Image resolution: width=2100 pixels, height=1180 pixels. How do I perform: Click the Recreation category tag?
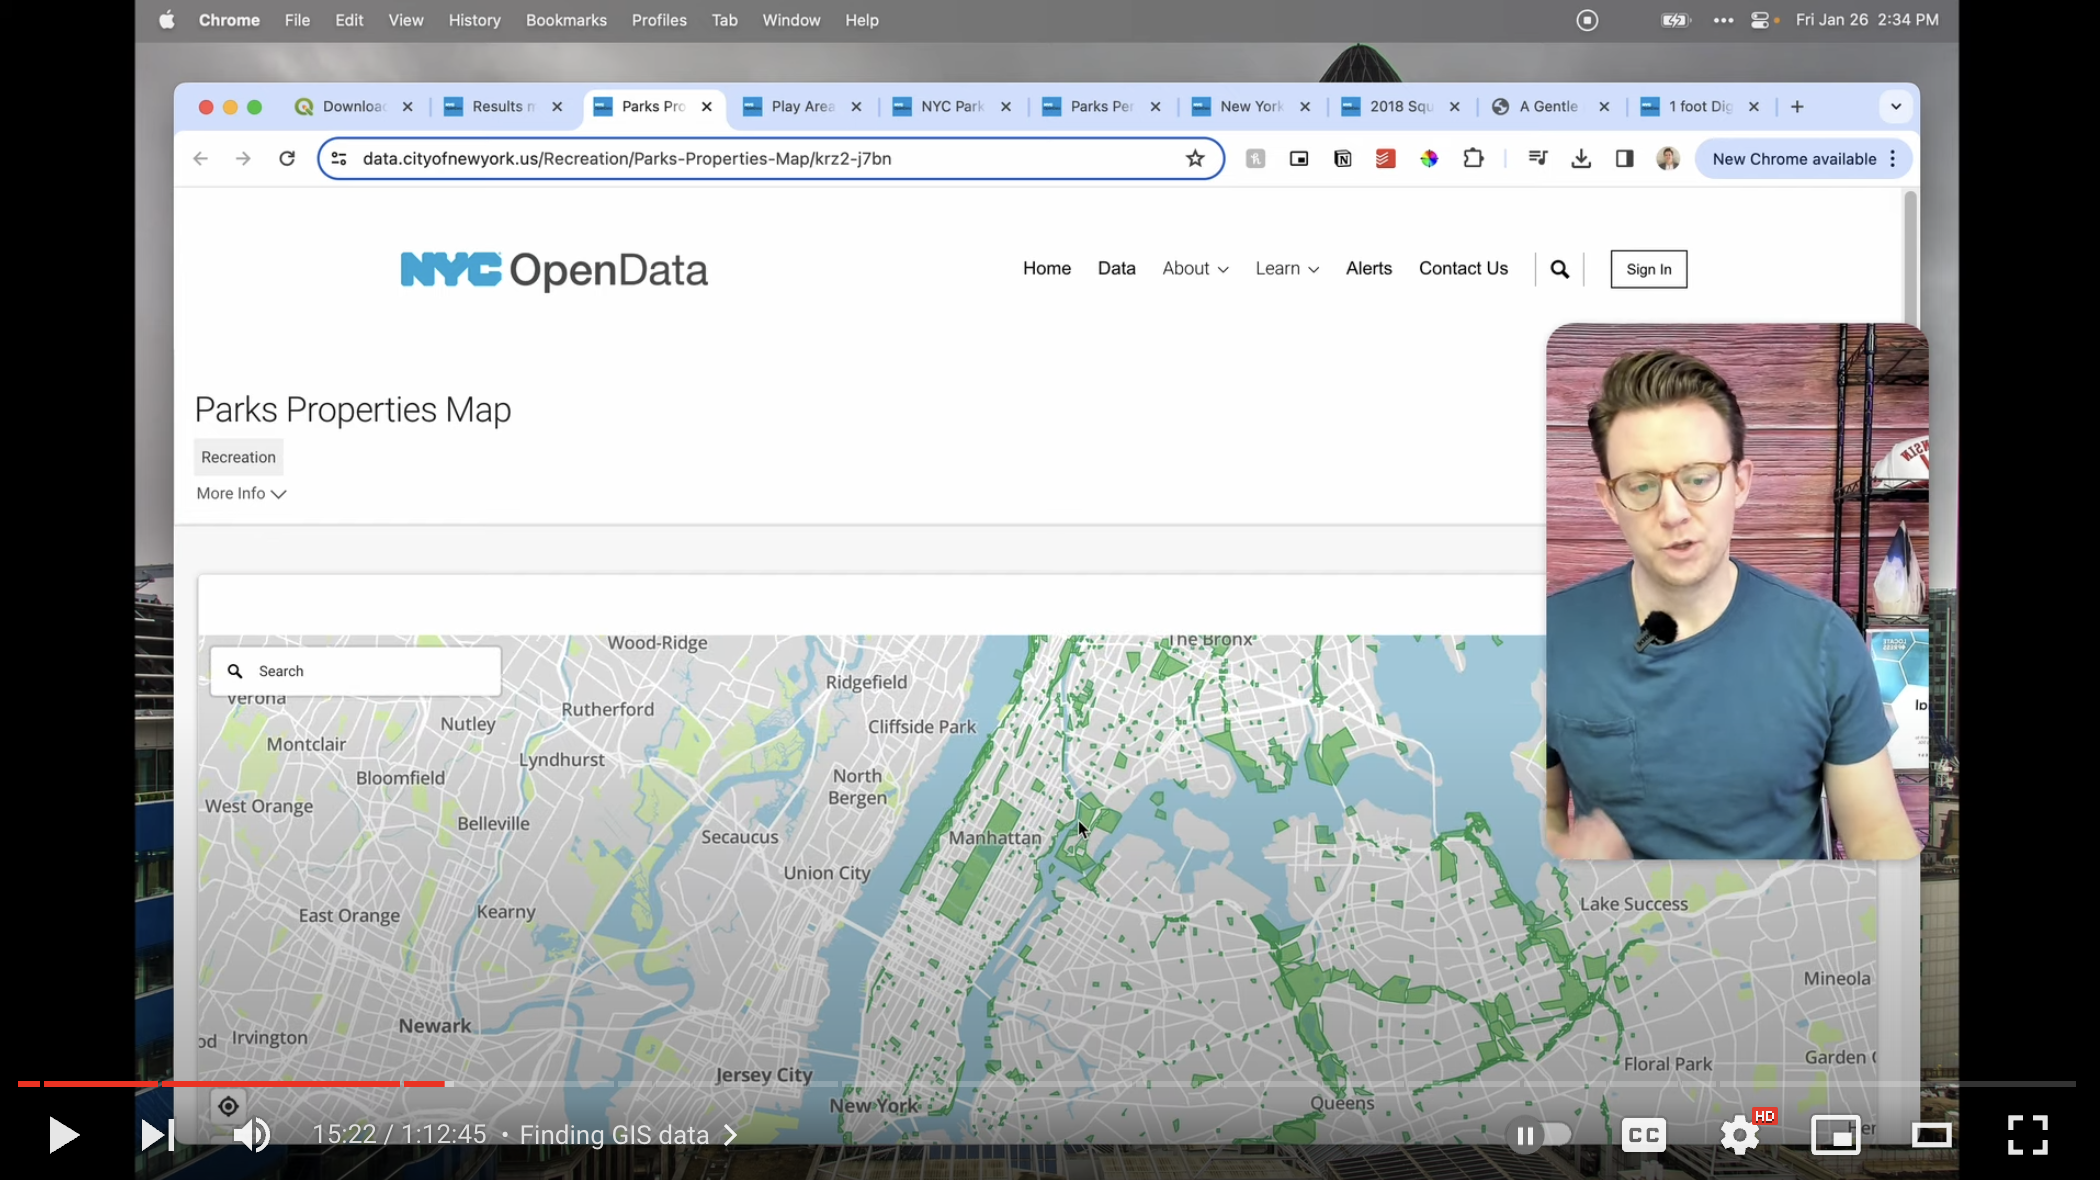click(238, 457)
